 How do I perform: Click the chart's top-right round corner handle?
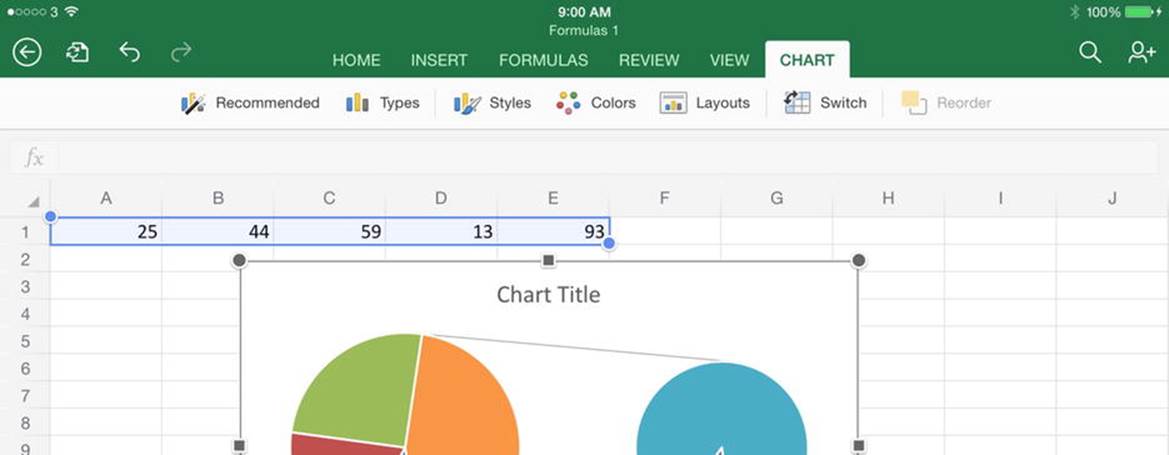[858, 260]
